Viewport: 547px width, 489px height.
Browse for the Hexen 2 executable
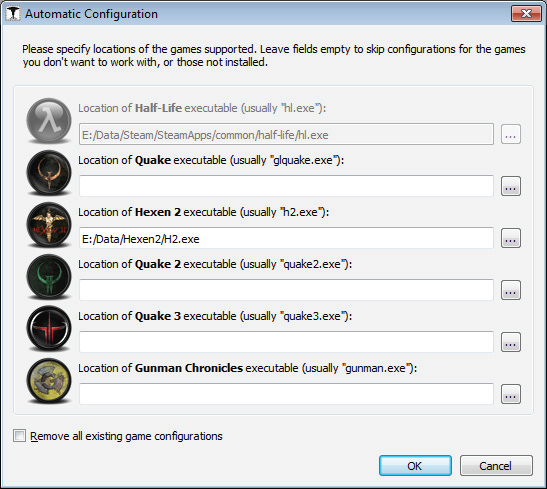click(511, 238)
